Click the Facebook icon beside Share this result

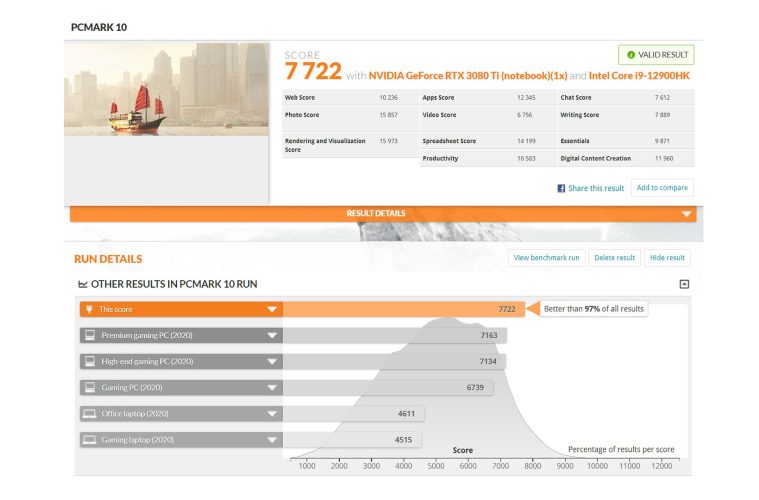[x=561, y=188]
